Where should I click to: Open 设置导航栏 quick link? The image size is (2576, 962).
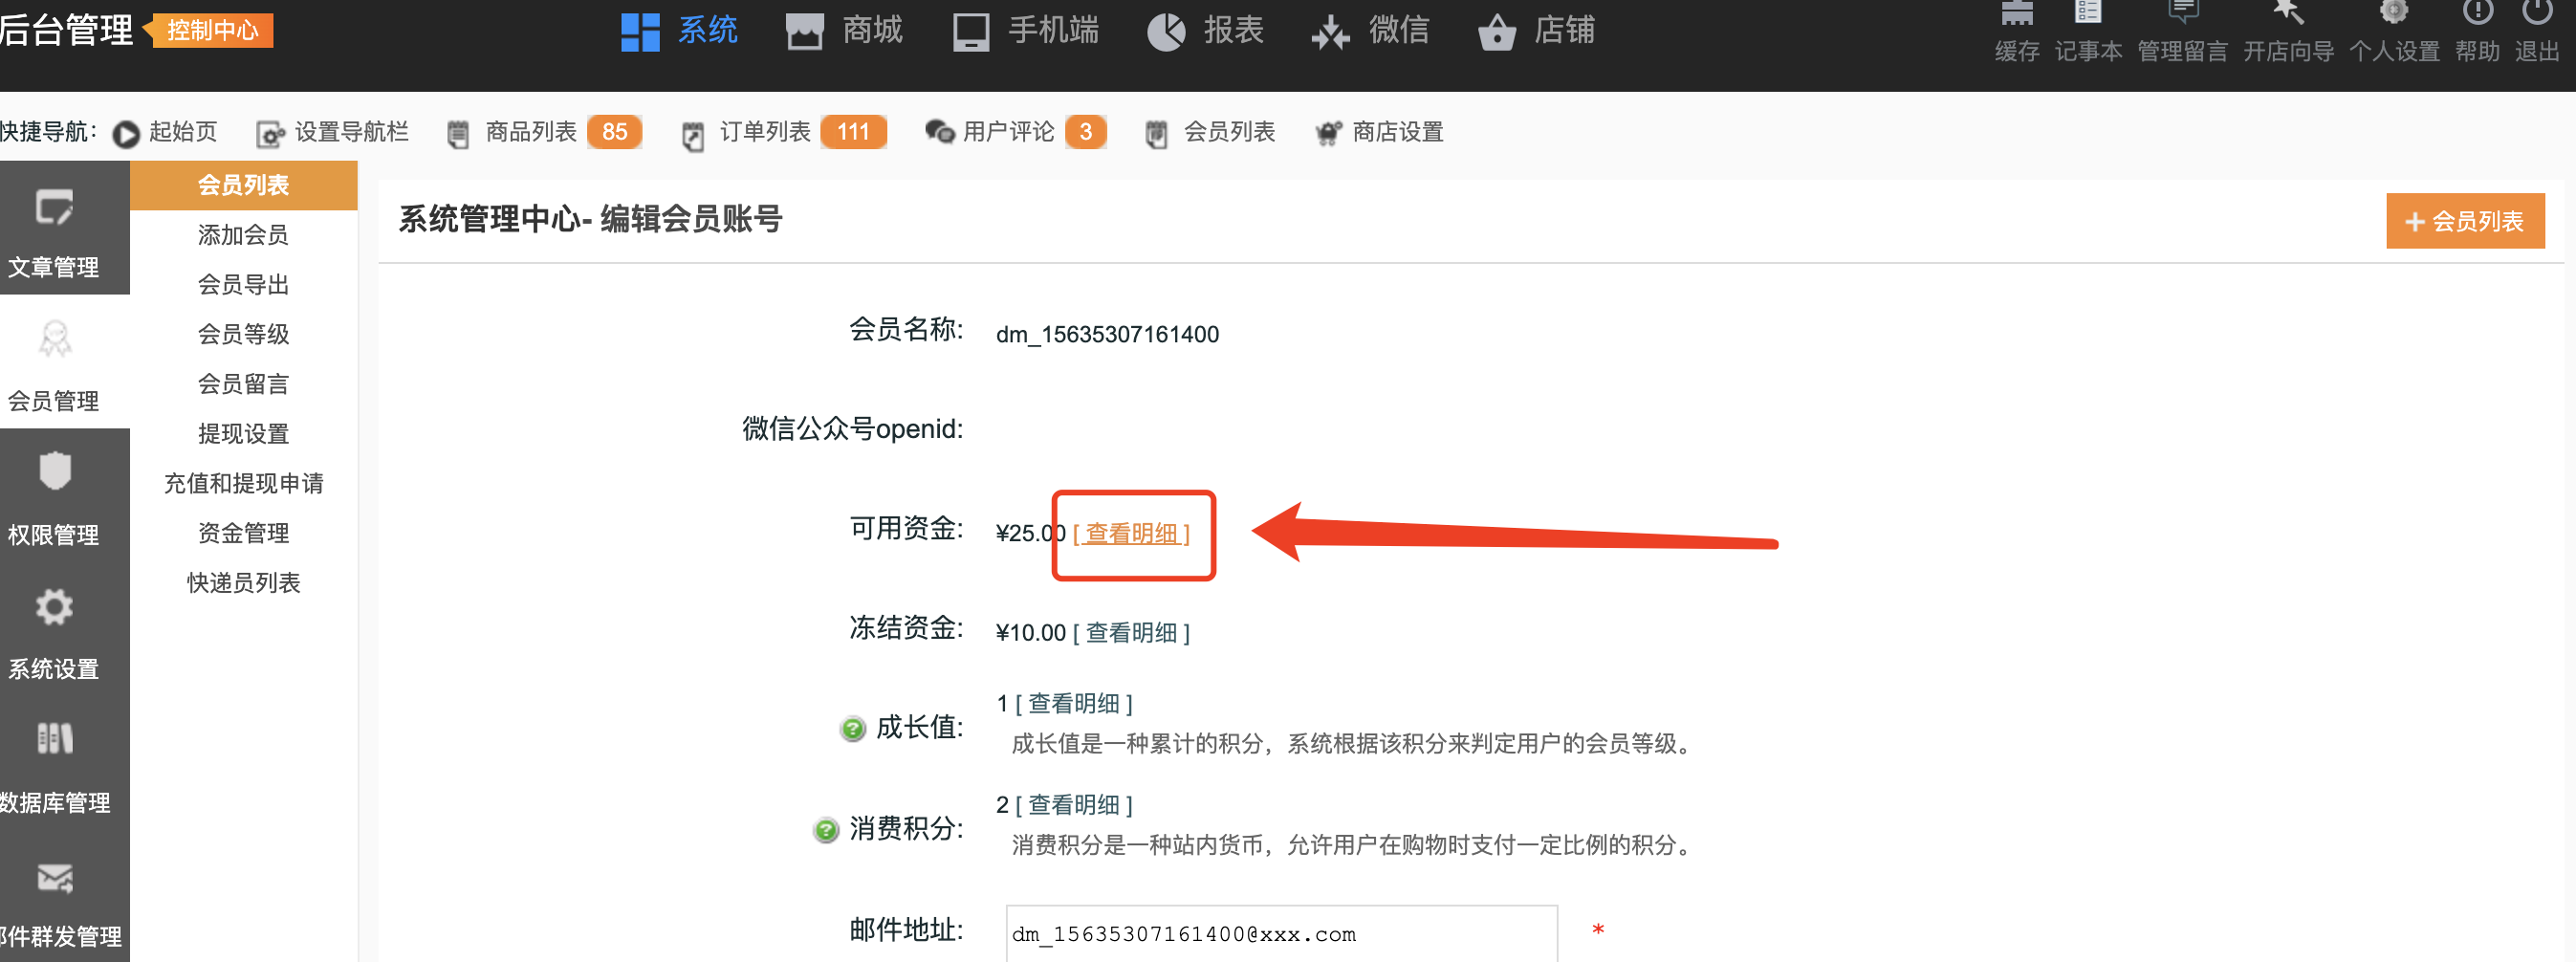[351, 132]
